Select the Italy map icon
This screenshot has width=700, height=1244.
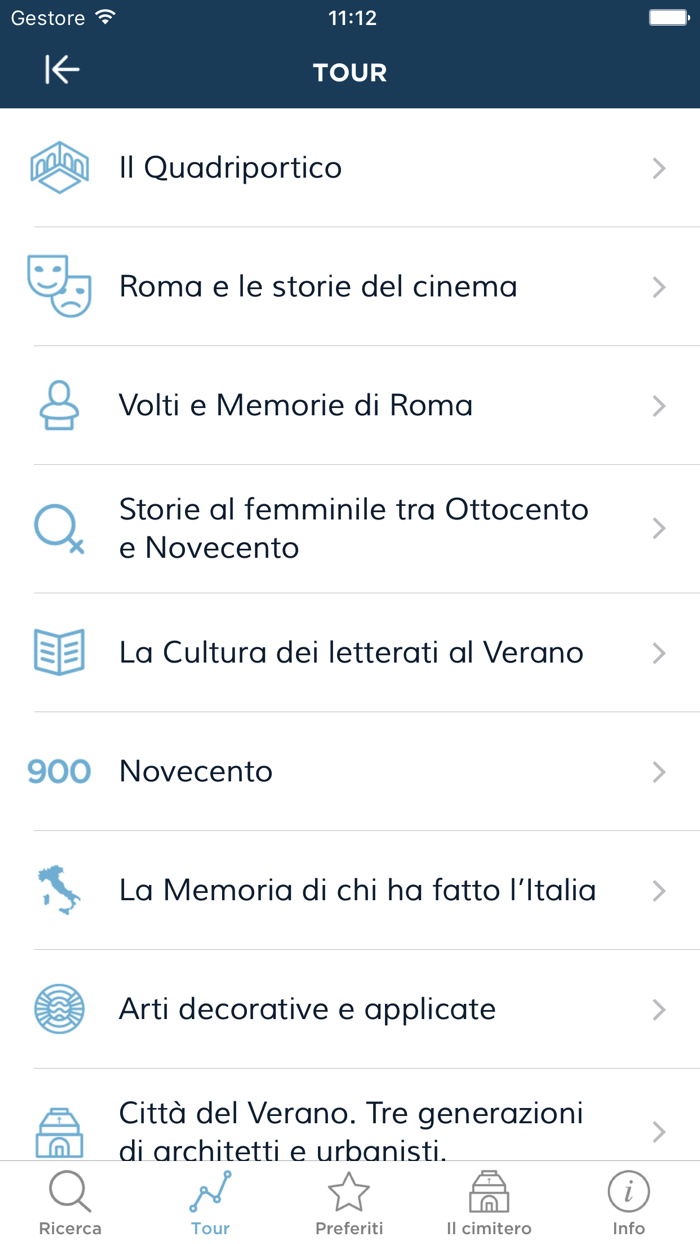[x=59, y=890]
